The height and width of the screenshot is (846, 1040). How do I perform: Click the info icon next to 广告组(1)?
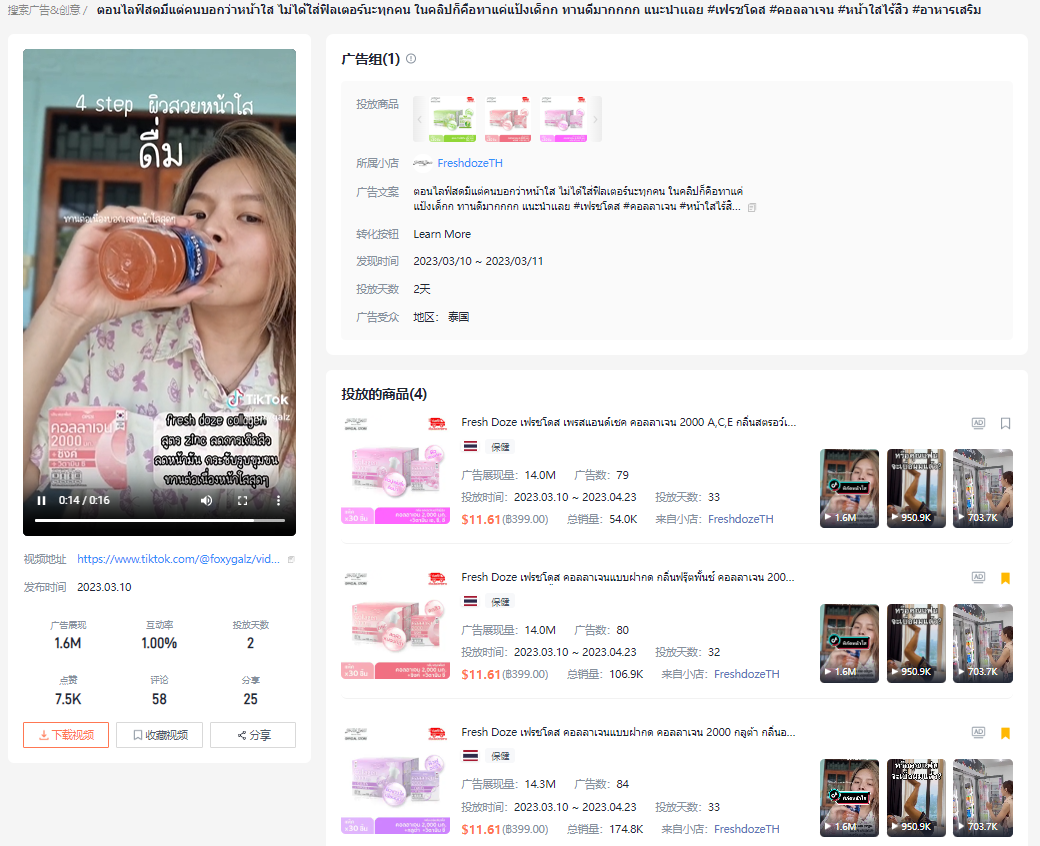pos(411,59)
